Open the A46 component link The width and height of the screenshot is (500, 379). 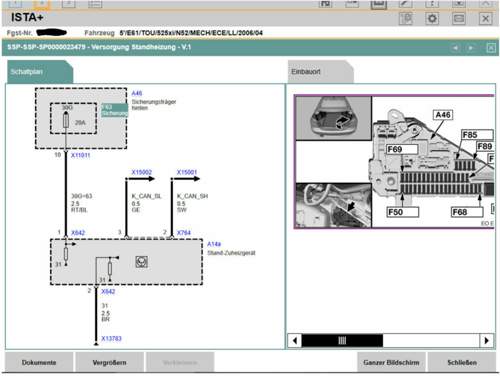tap(137, 93)
